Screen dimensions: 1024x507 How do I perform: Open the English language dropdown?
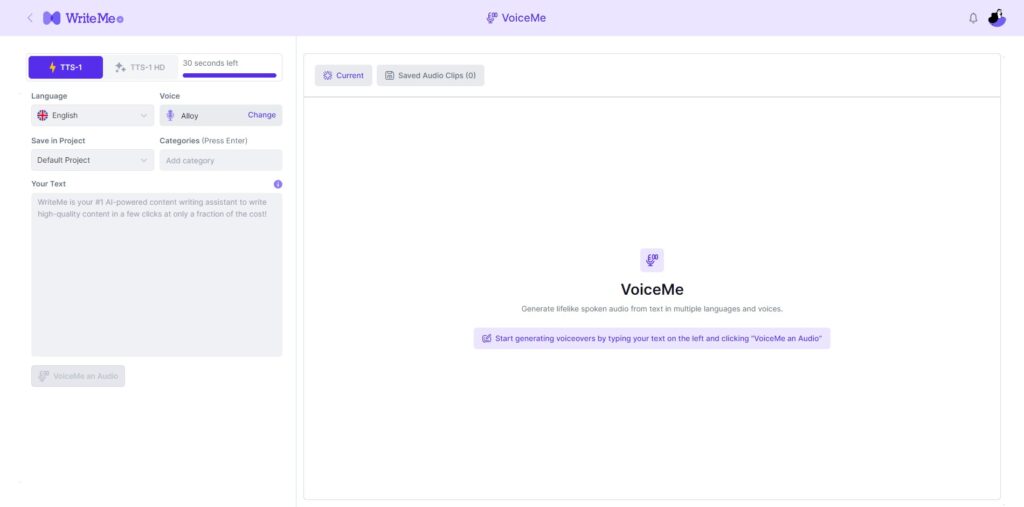[92, 116]
